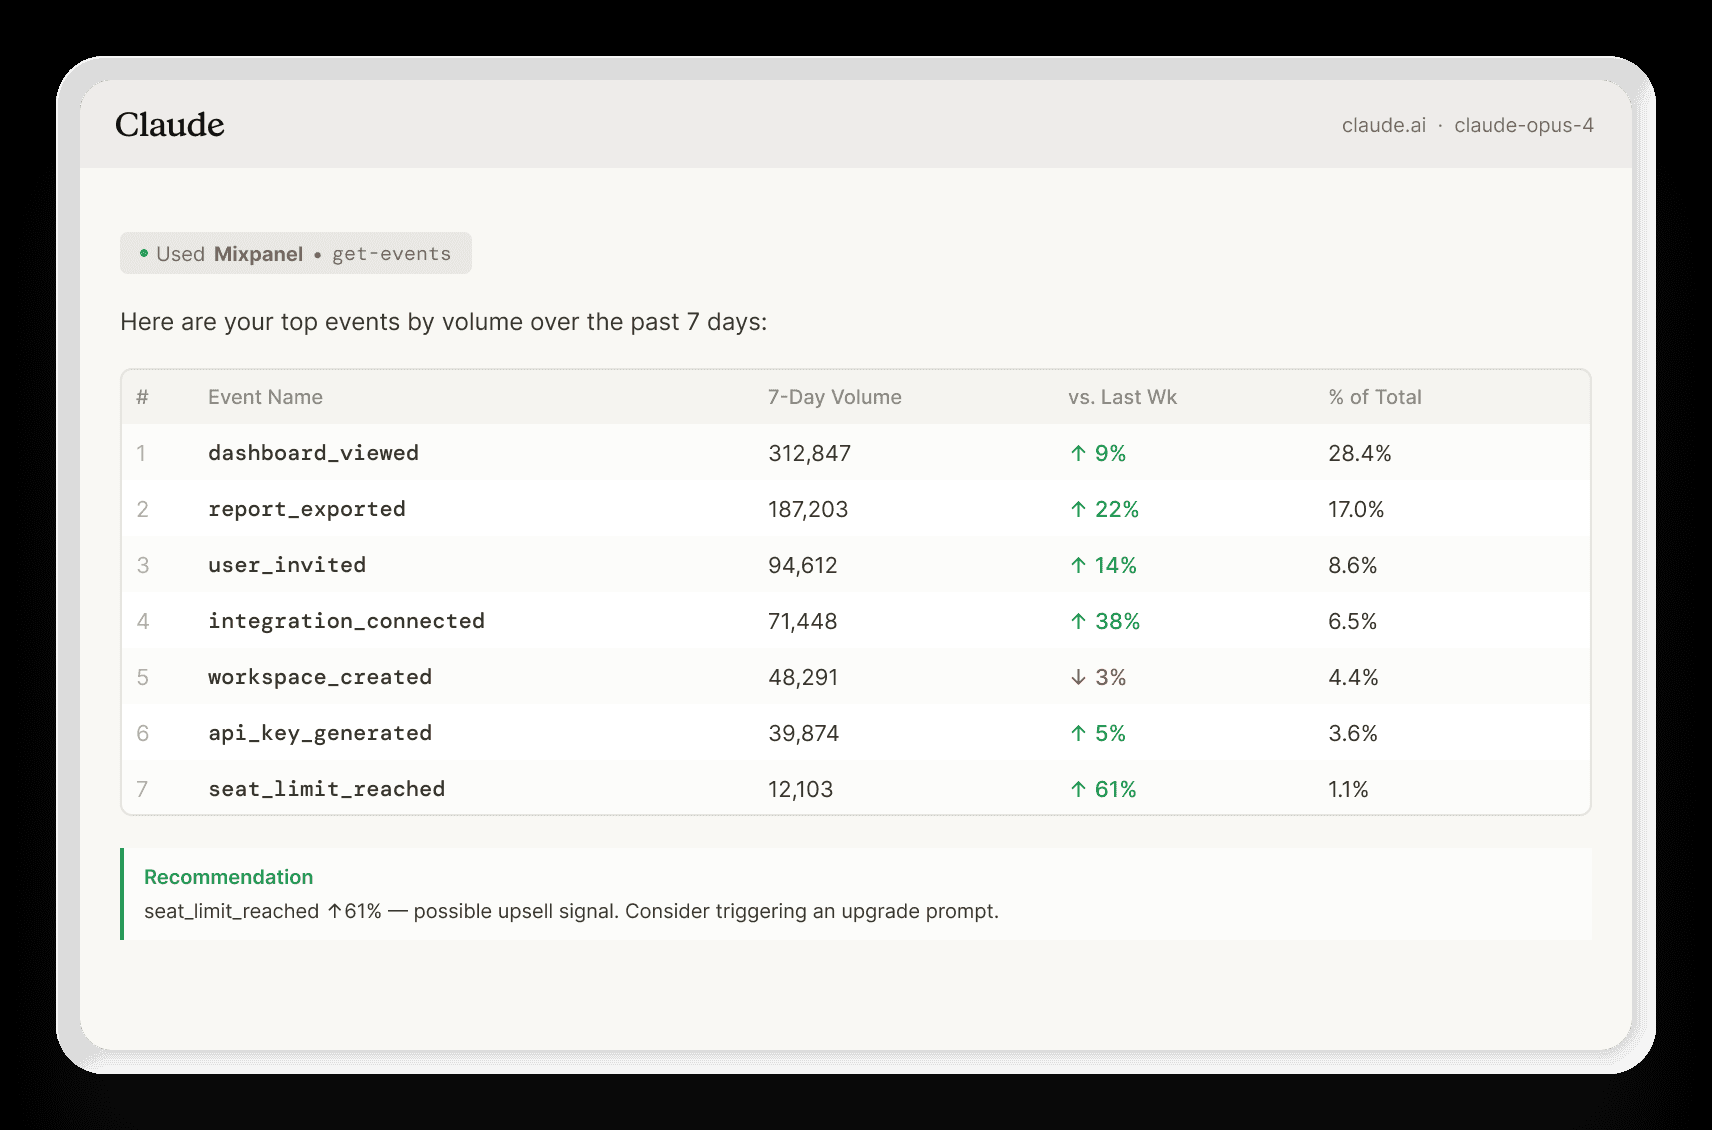This screenshot has height=1130, width=1712.
Task: Click the 94,612 volume value
Action: click(x=802, y=565)
